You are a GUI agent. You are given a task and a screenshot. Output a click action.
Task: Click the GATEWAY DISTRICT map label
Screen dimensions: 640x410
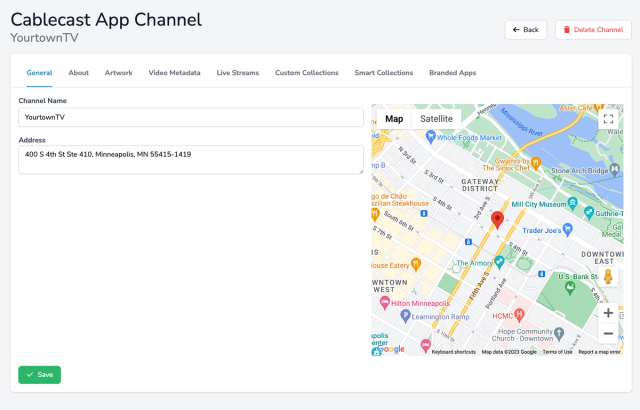pos(480,185)
